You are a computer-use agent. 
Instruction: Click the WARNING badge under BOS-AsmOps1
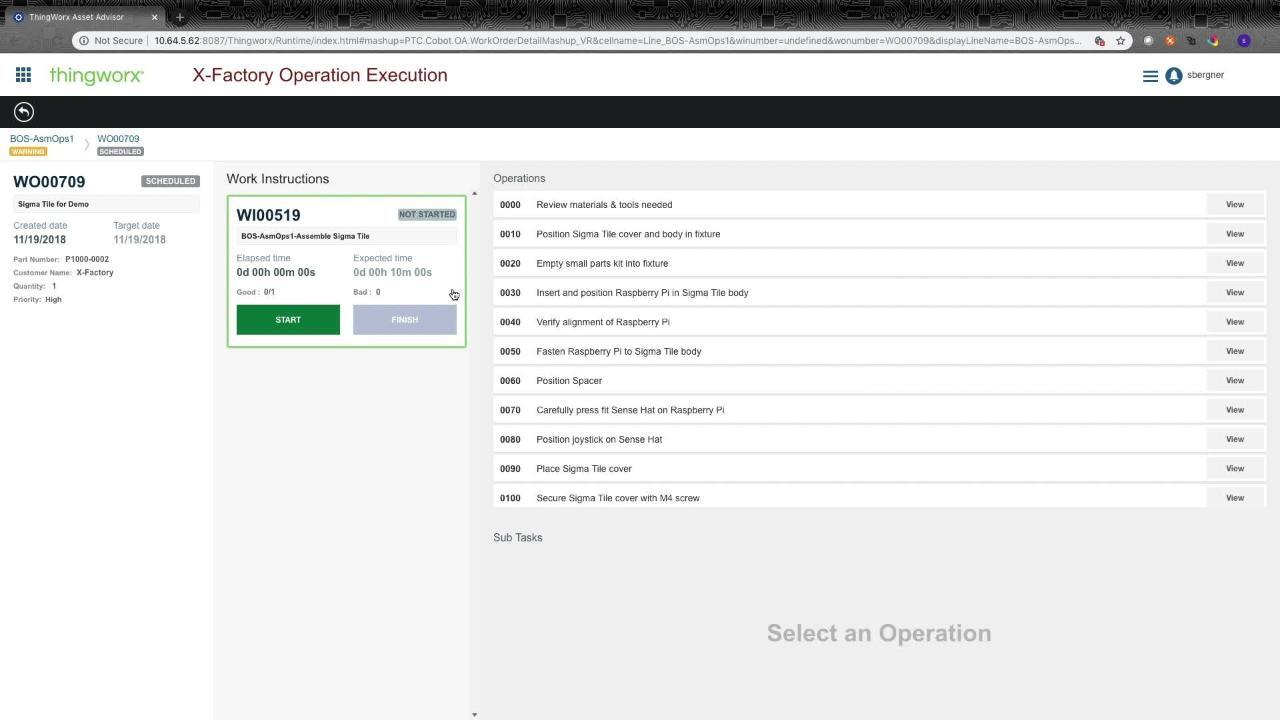point(28,151)
